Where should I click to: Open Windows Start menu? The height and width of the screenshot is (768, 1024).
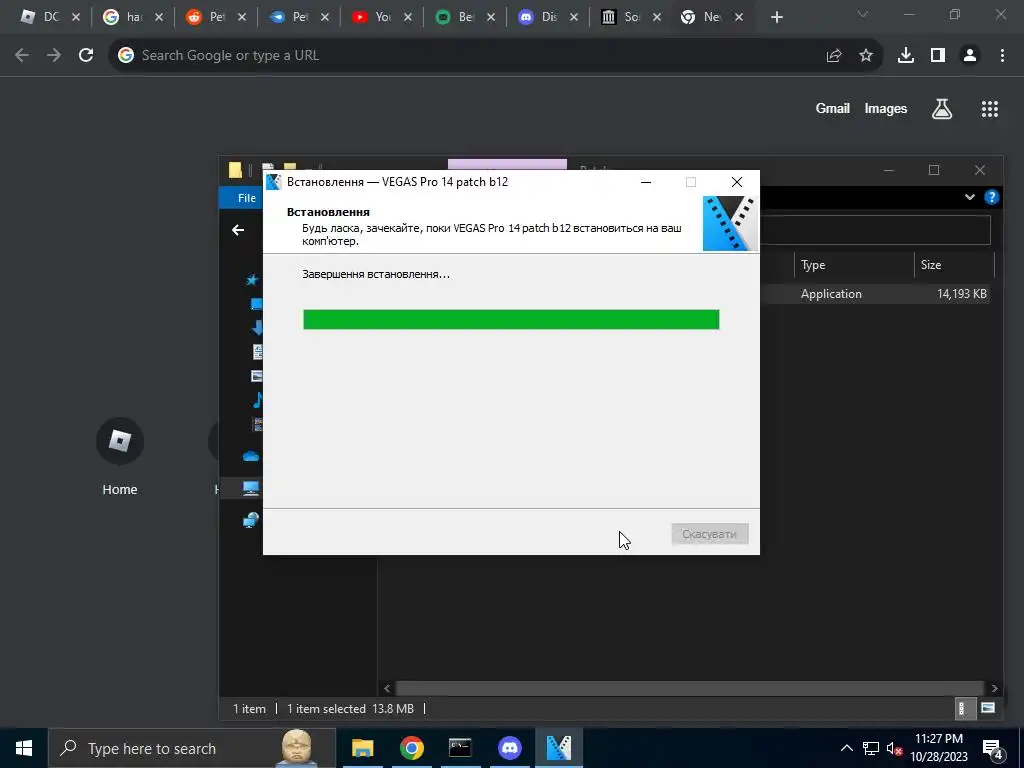24,748
